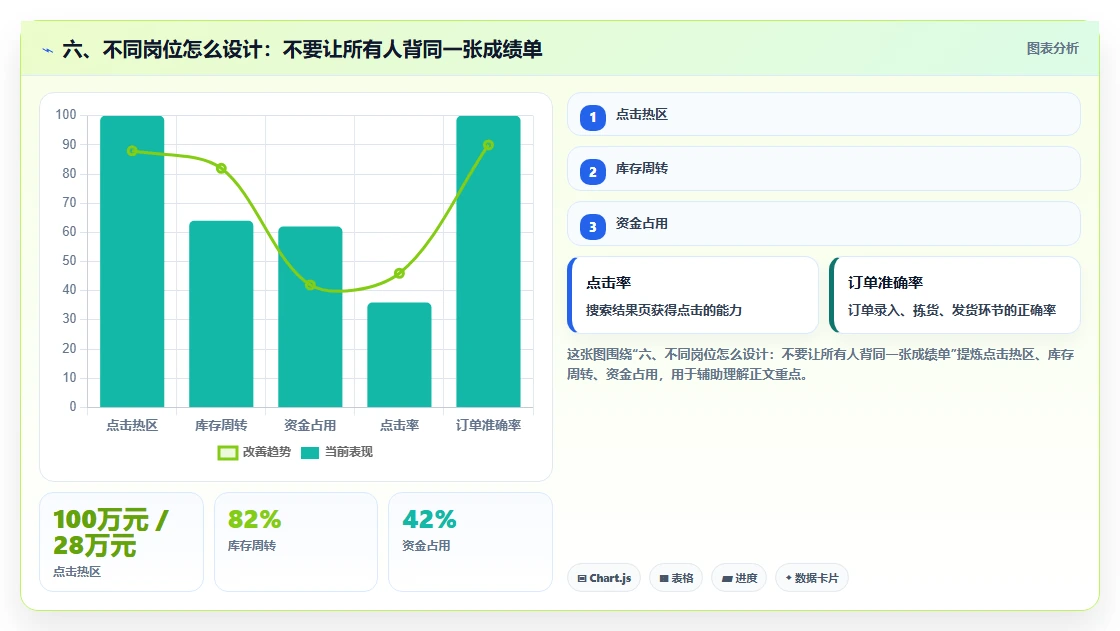The image size is (1120, 631).
Task: Click the 进度 tag
Action: pos(739,577)
